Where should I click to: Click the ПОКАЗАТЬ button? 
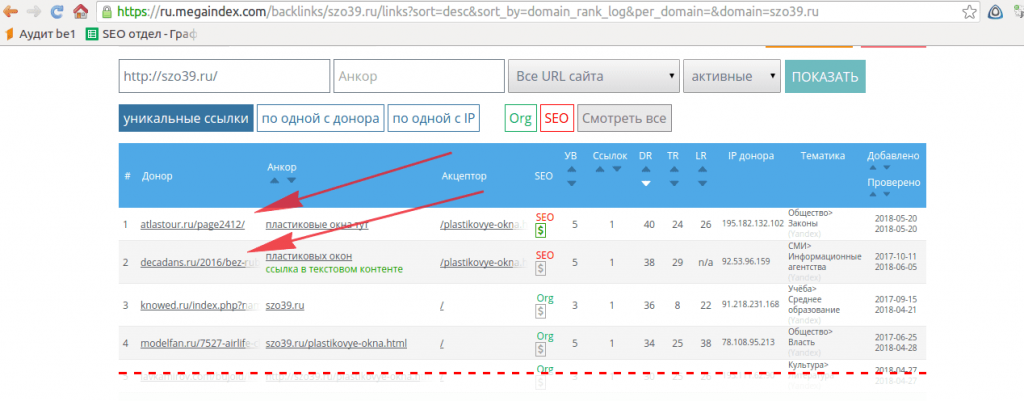point(825,76)
